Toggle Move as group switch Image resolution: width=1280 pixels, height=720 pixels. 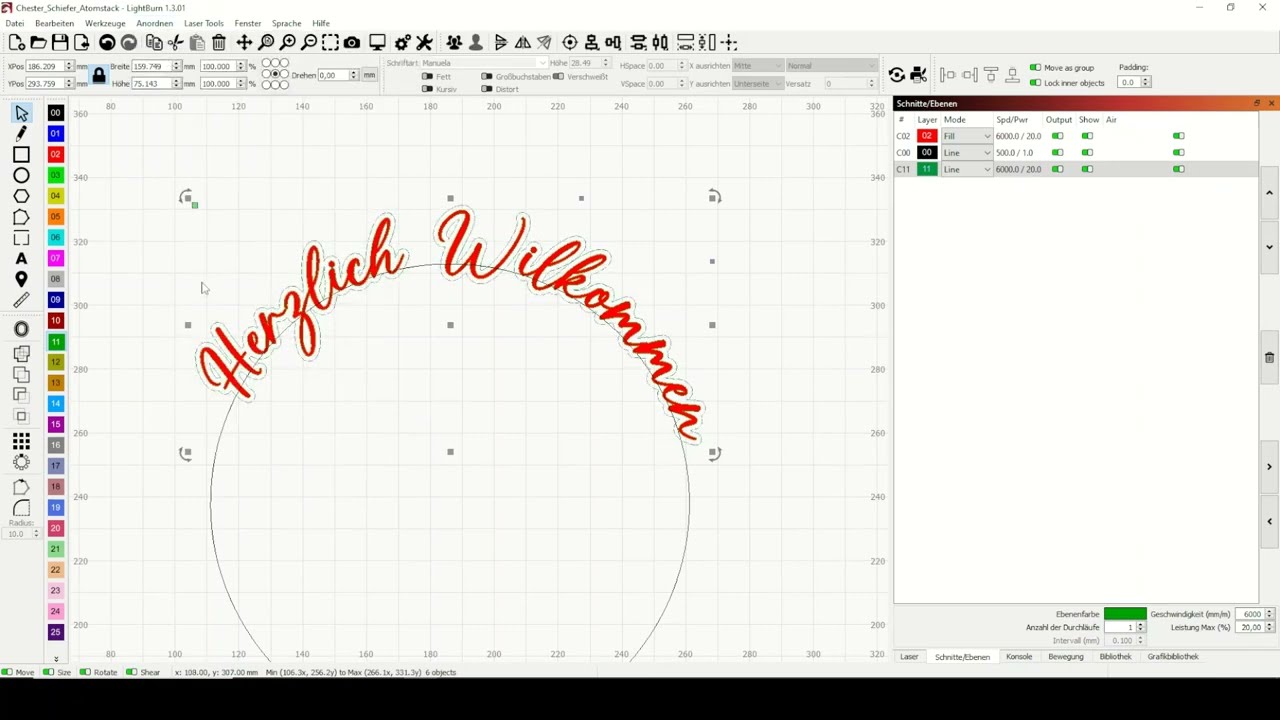point(1035,68)
